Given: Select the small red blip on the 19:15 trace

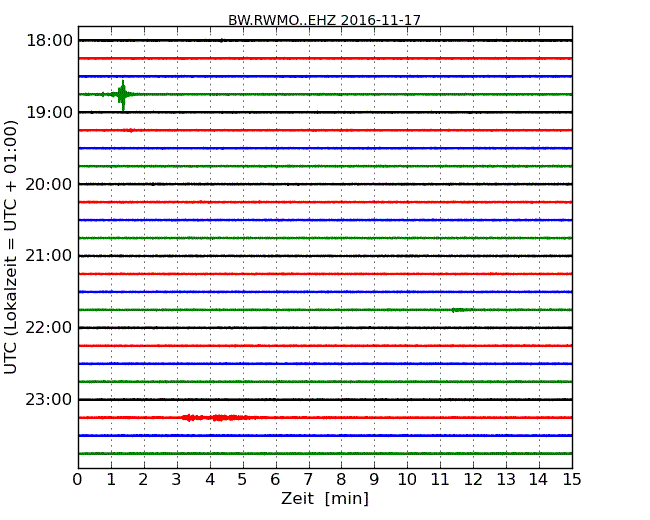Looking at the screenshot, I should pos(130,130).
